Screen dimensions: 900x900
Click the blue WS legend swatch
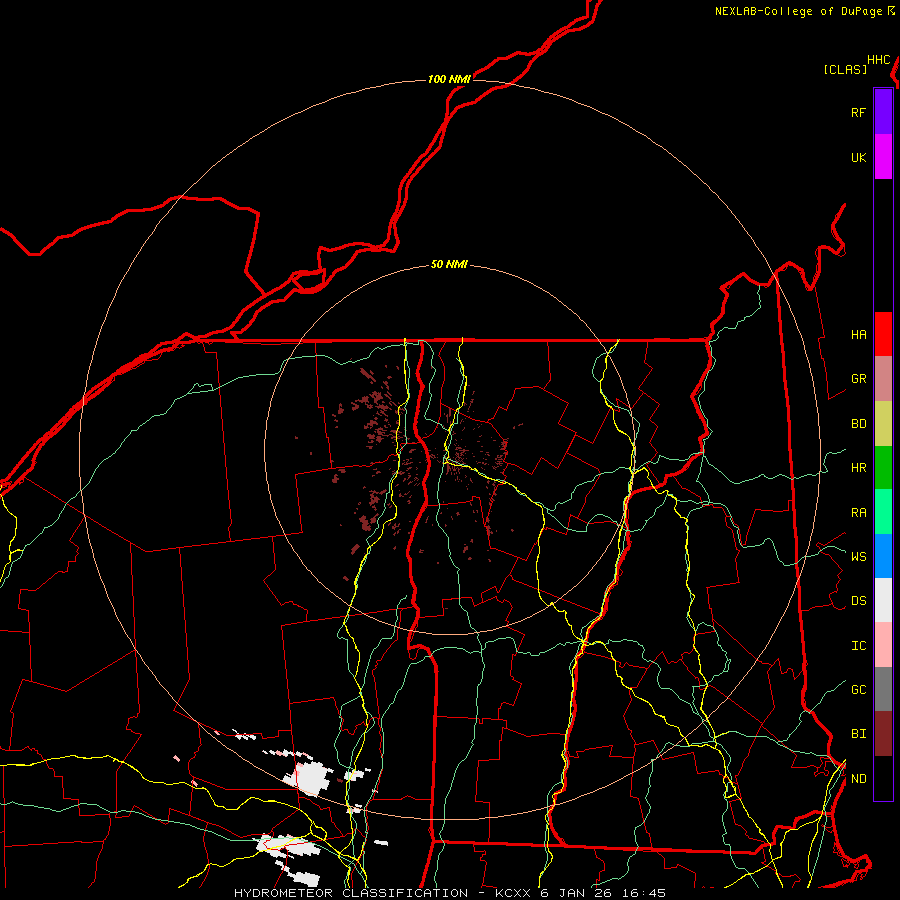883,556
